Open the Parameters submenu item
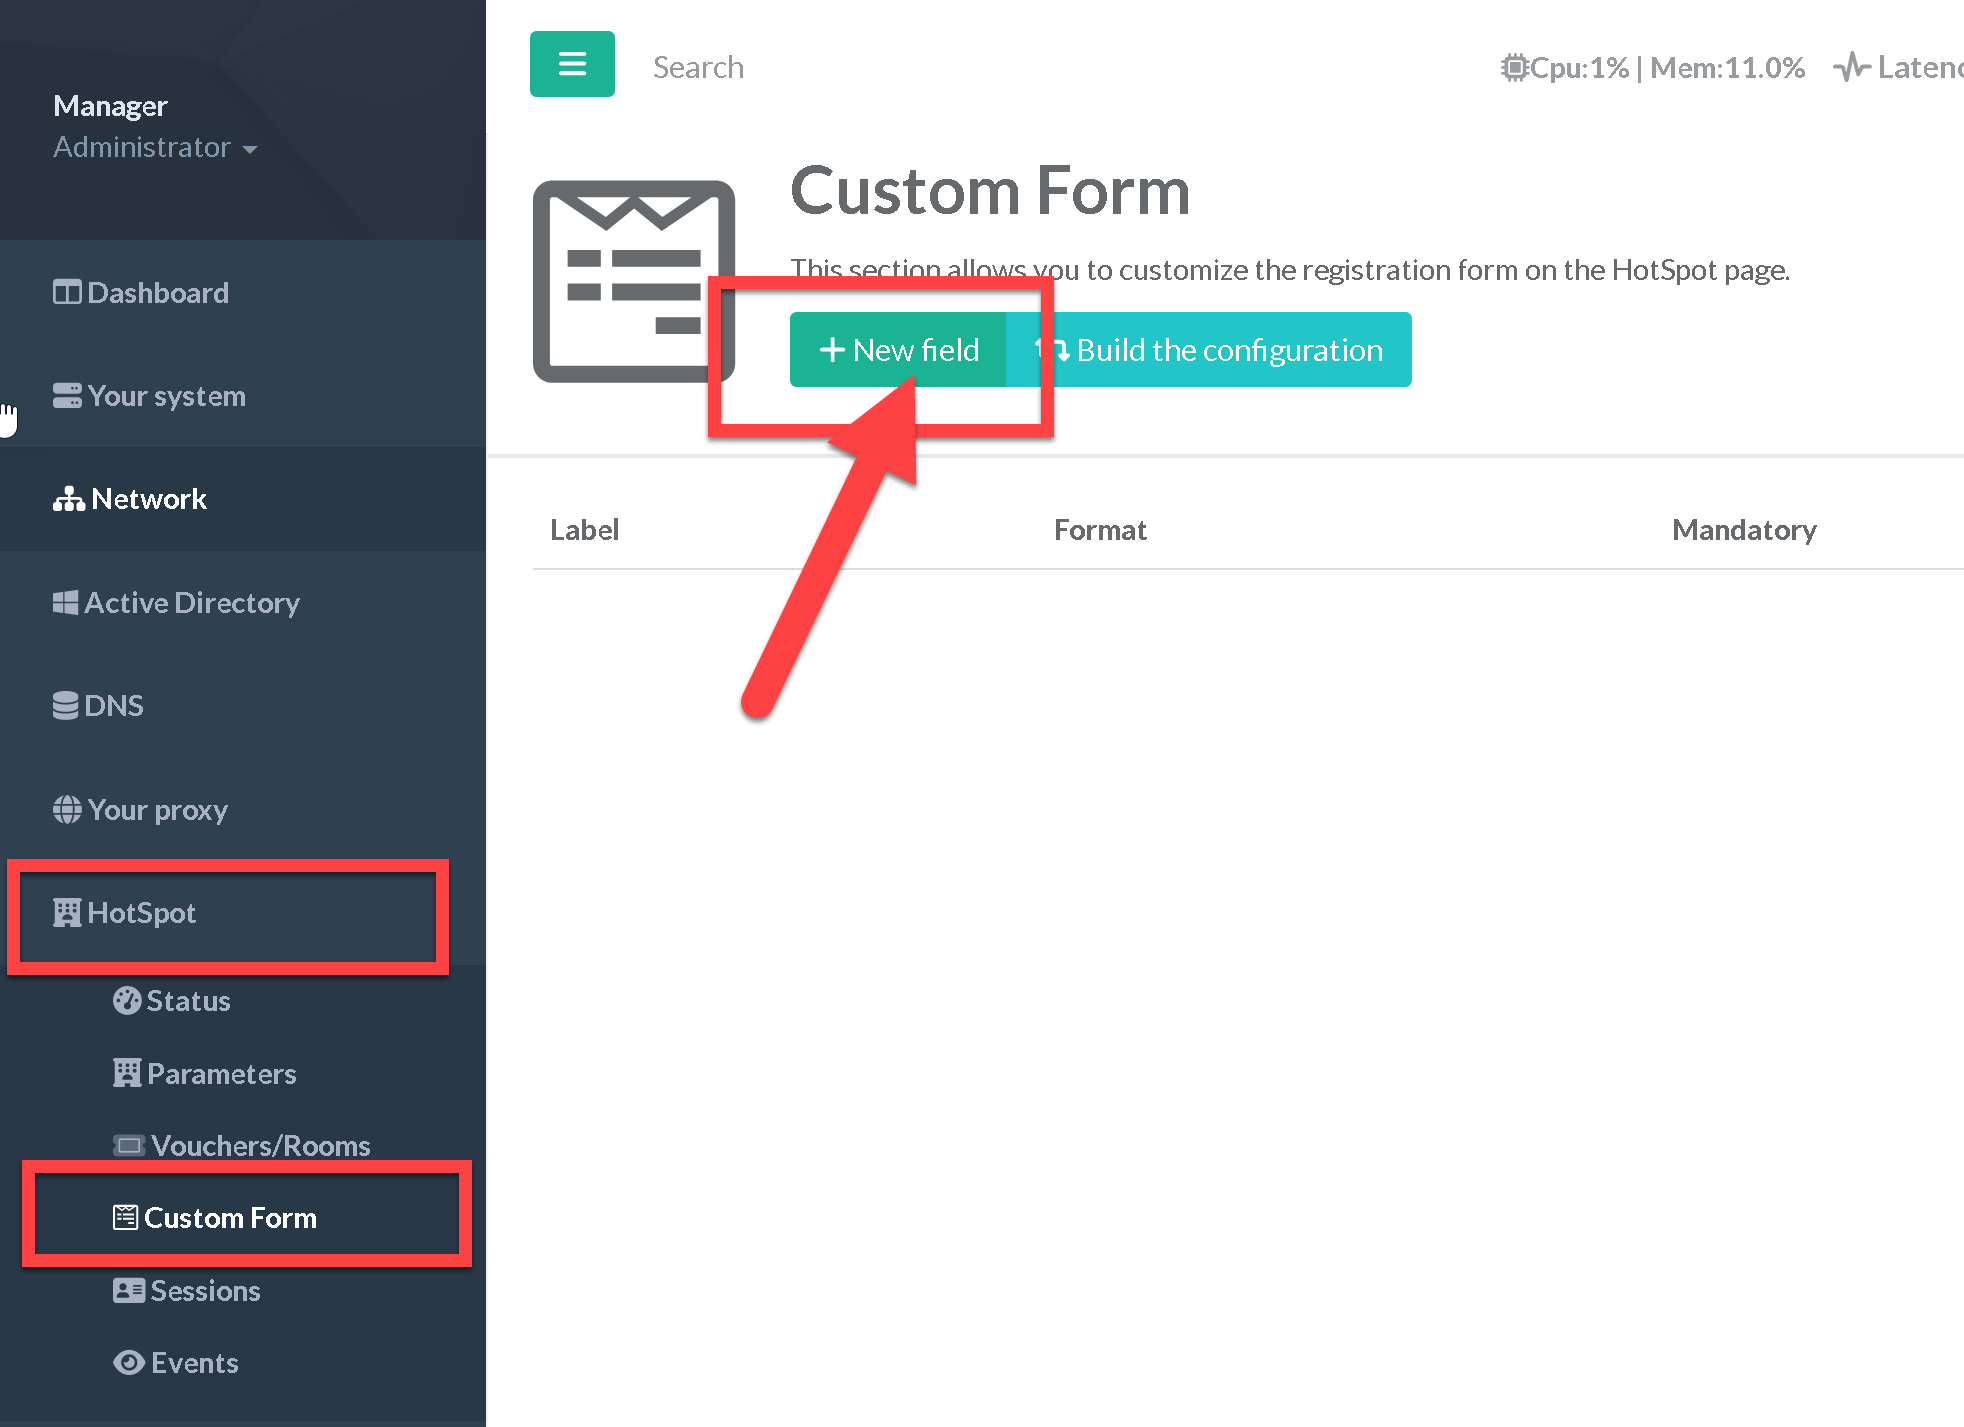Viewport: 1964px width, 1427px height. tap(221, 1074)
